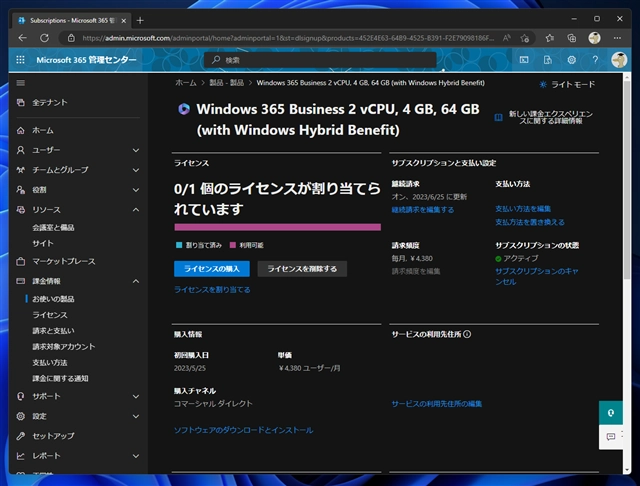Expand the 設定 chevron
Viewport: 640px width, 486px height.
click(x=136, y=416)
